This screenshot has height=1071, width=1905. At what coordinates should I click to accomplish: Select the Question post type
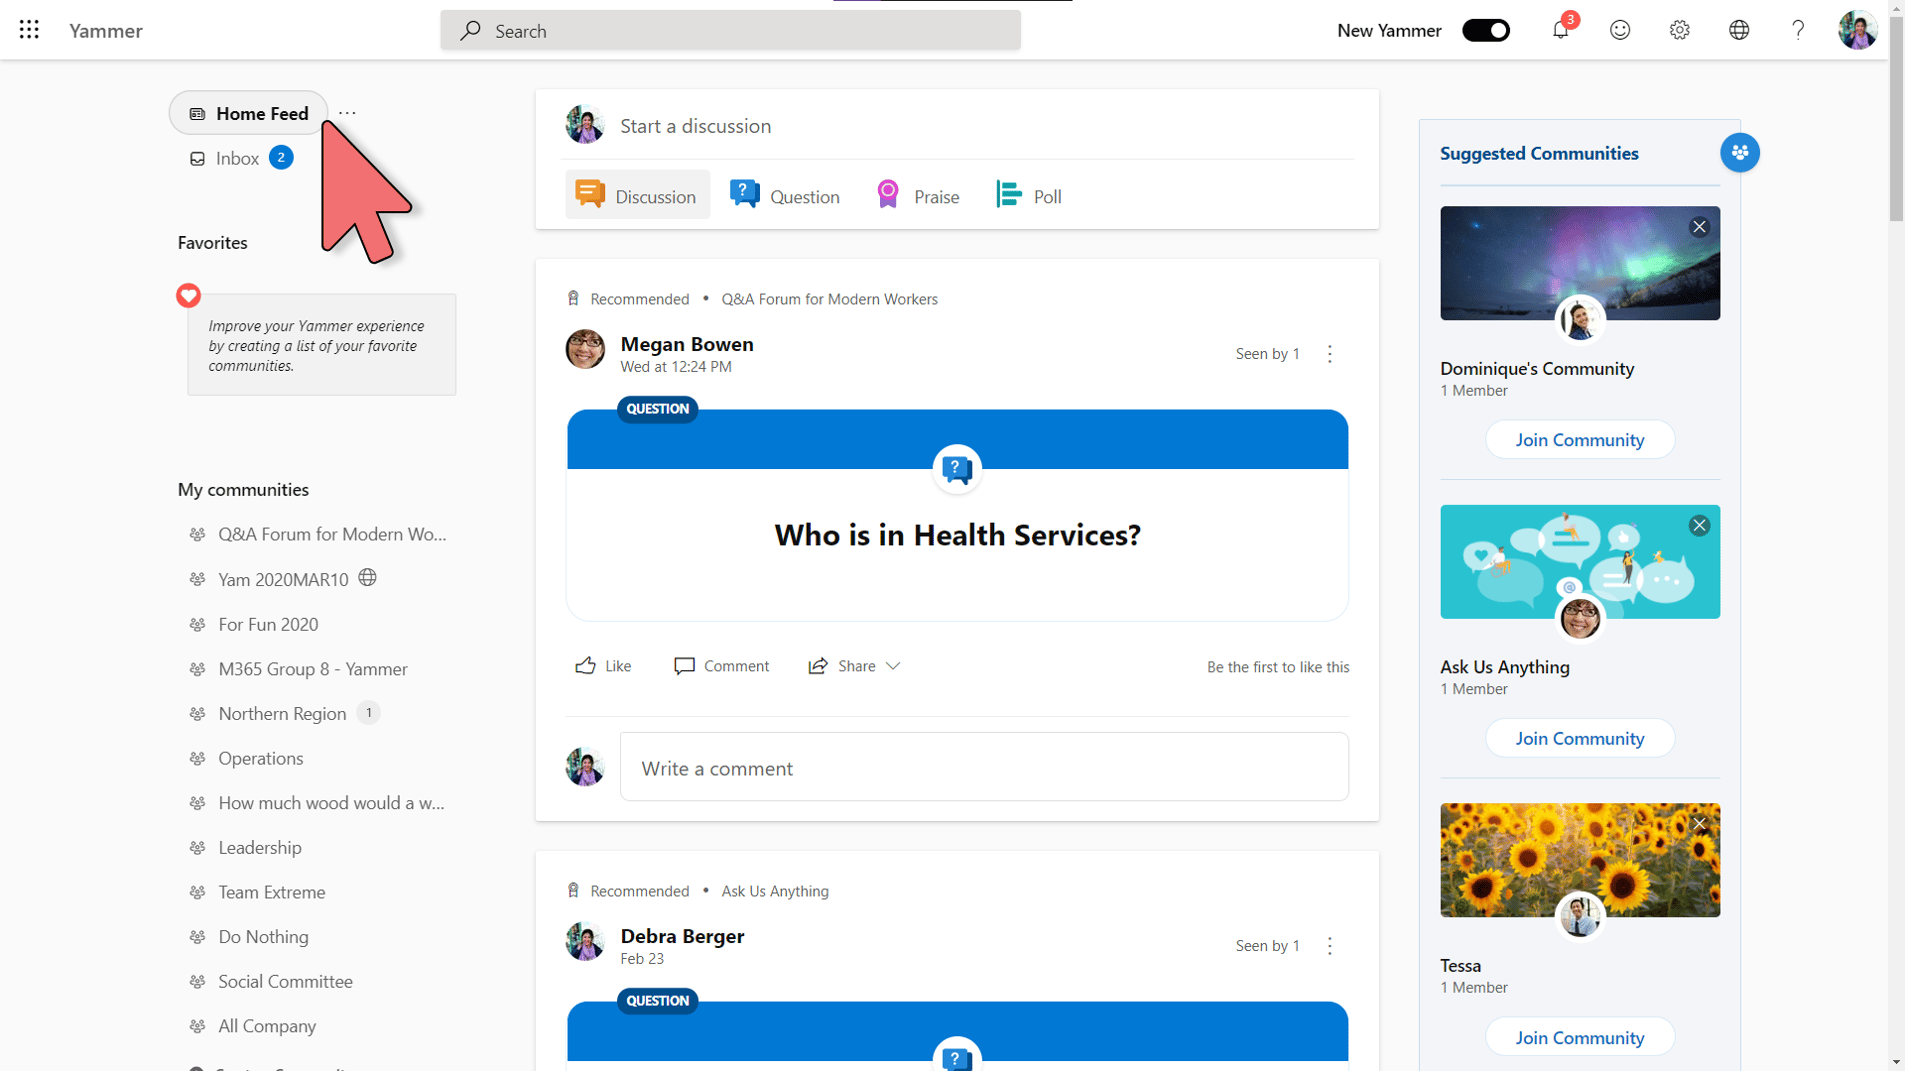pos(785,195)
